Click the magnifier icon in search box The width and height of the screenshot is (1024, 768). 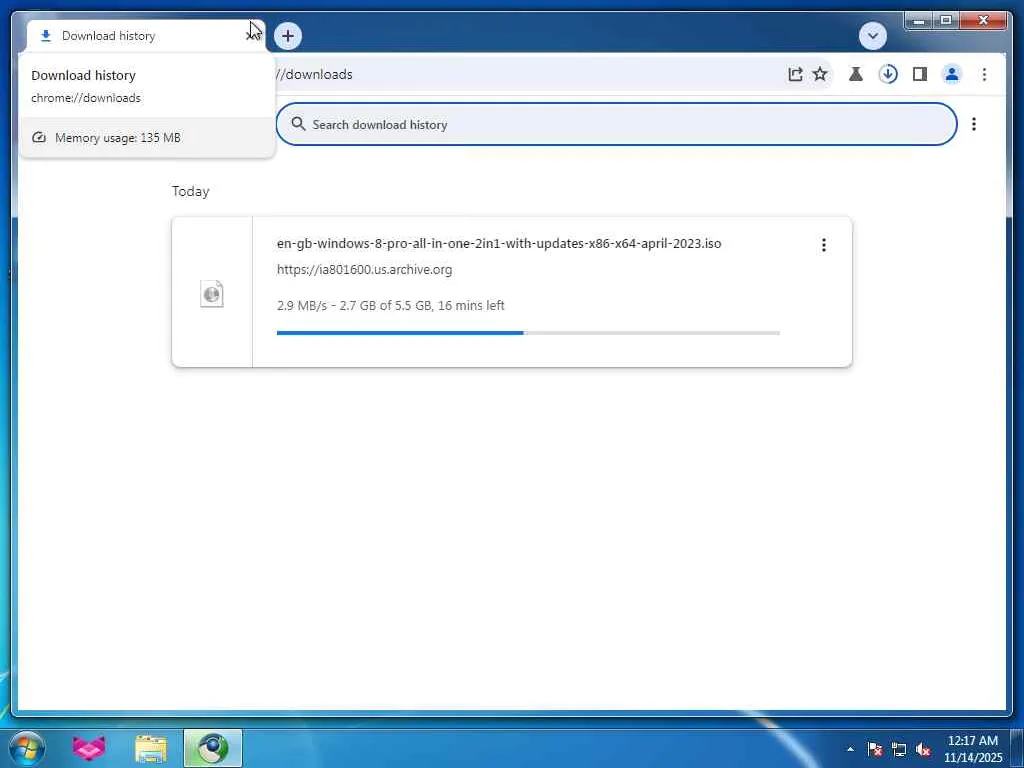coord(298,124)
